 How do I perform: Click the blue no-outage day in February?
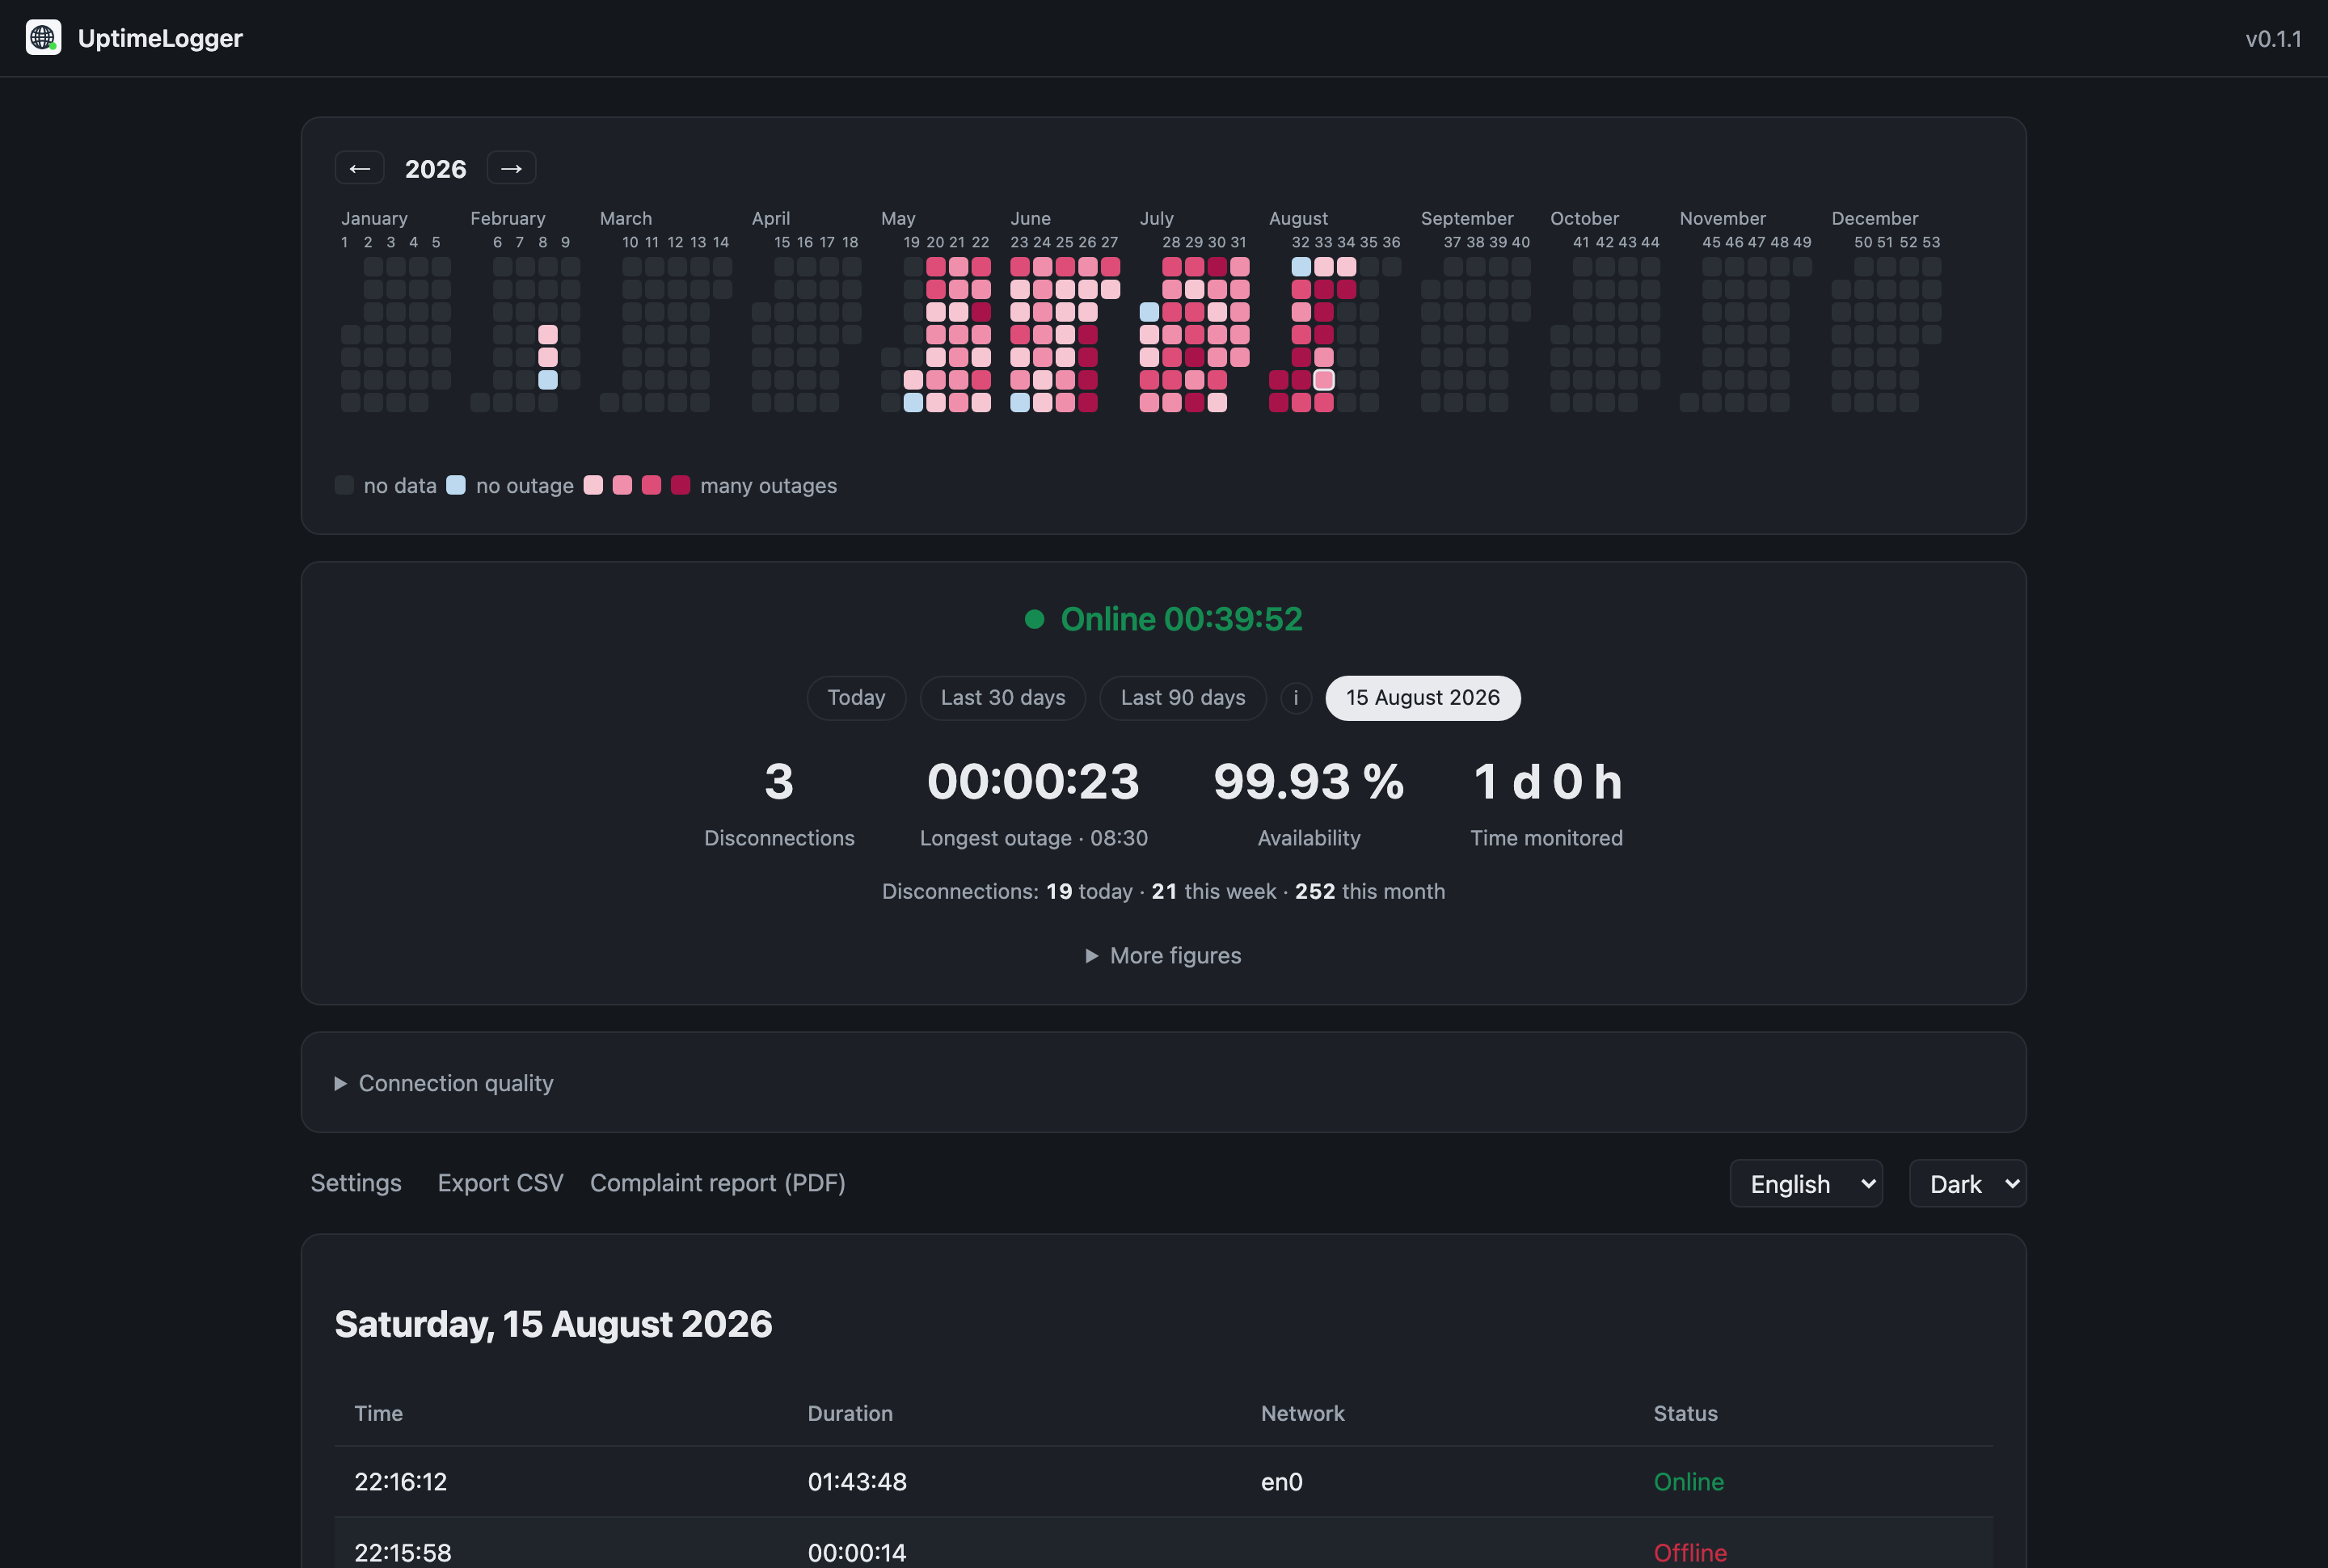click(x=548, y=380)
